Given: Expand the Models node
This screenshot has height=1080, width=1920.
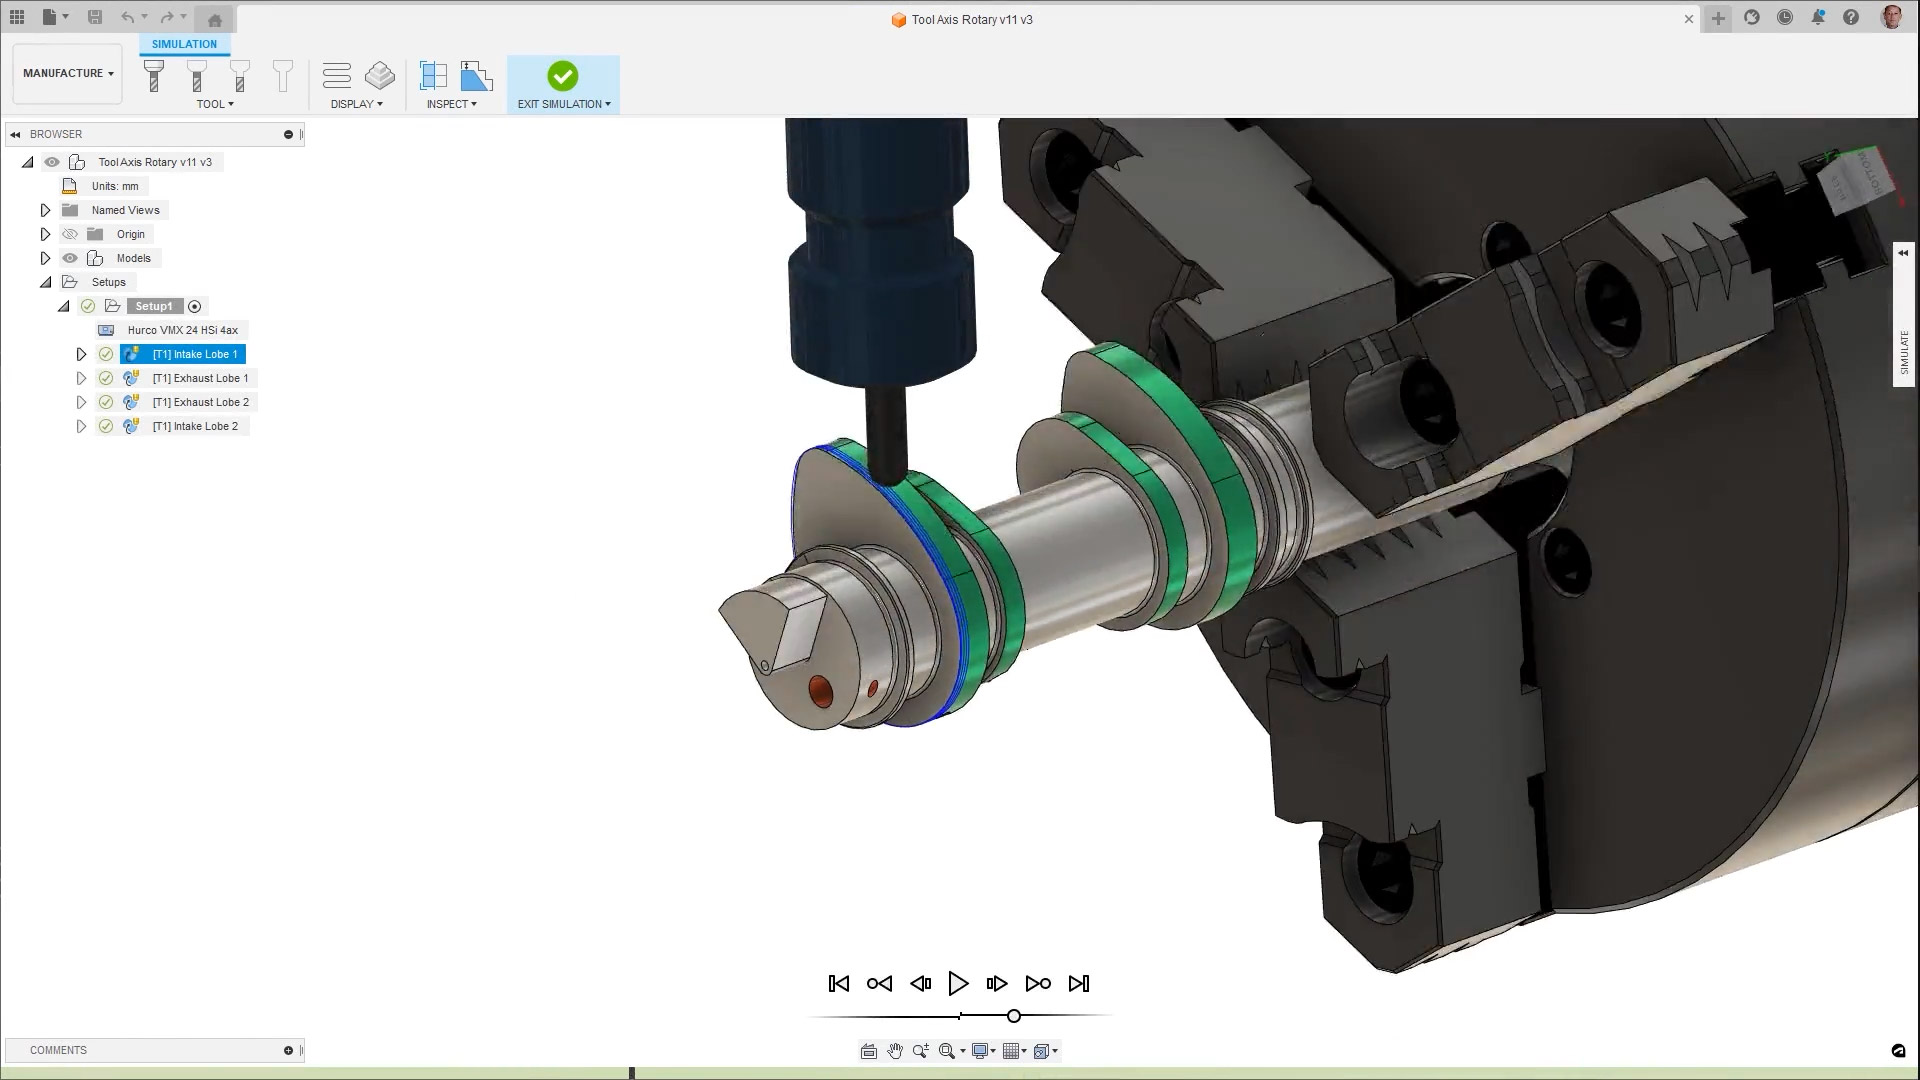Looking at the screenshot, I should pos(45,258).
